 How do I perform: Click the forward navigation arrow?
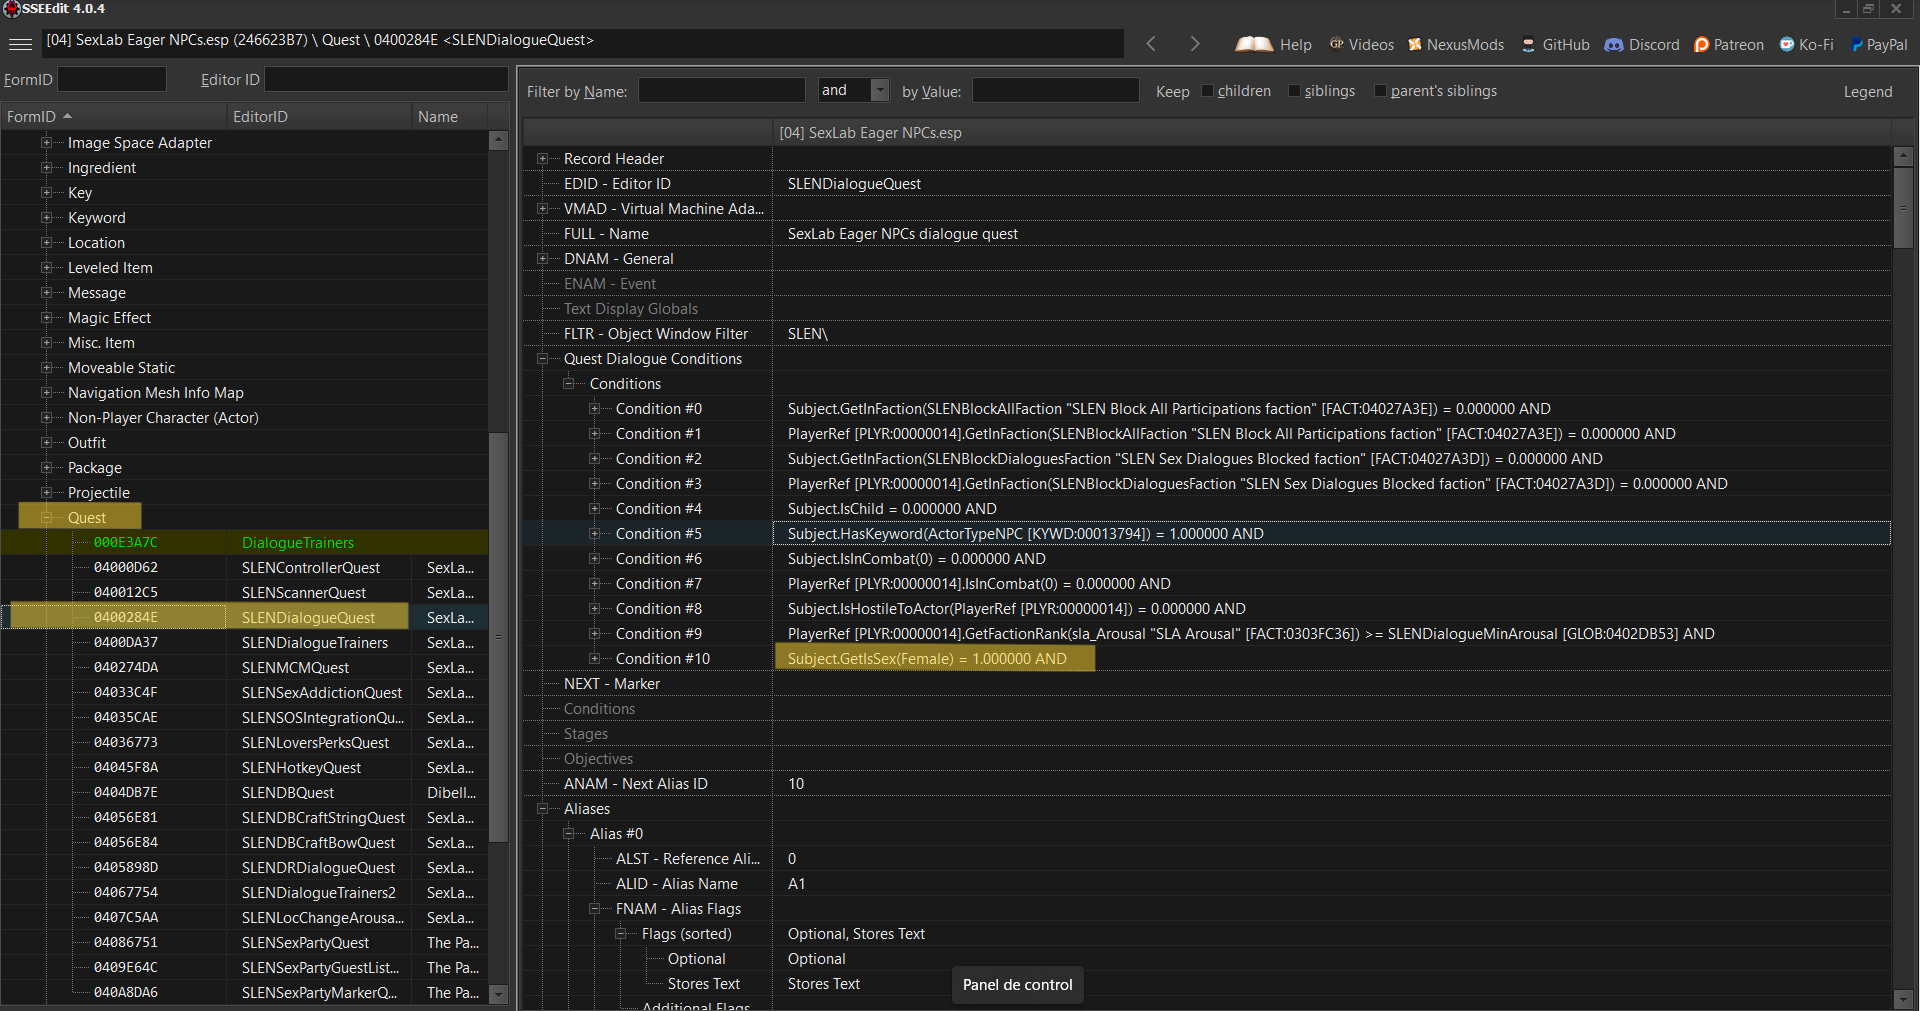click(1194, 44)
